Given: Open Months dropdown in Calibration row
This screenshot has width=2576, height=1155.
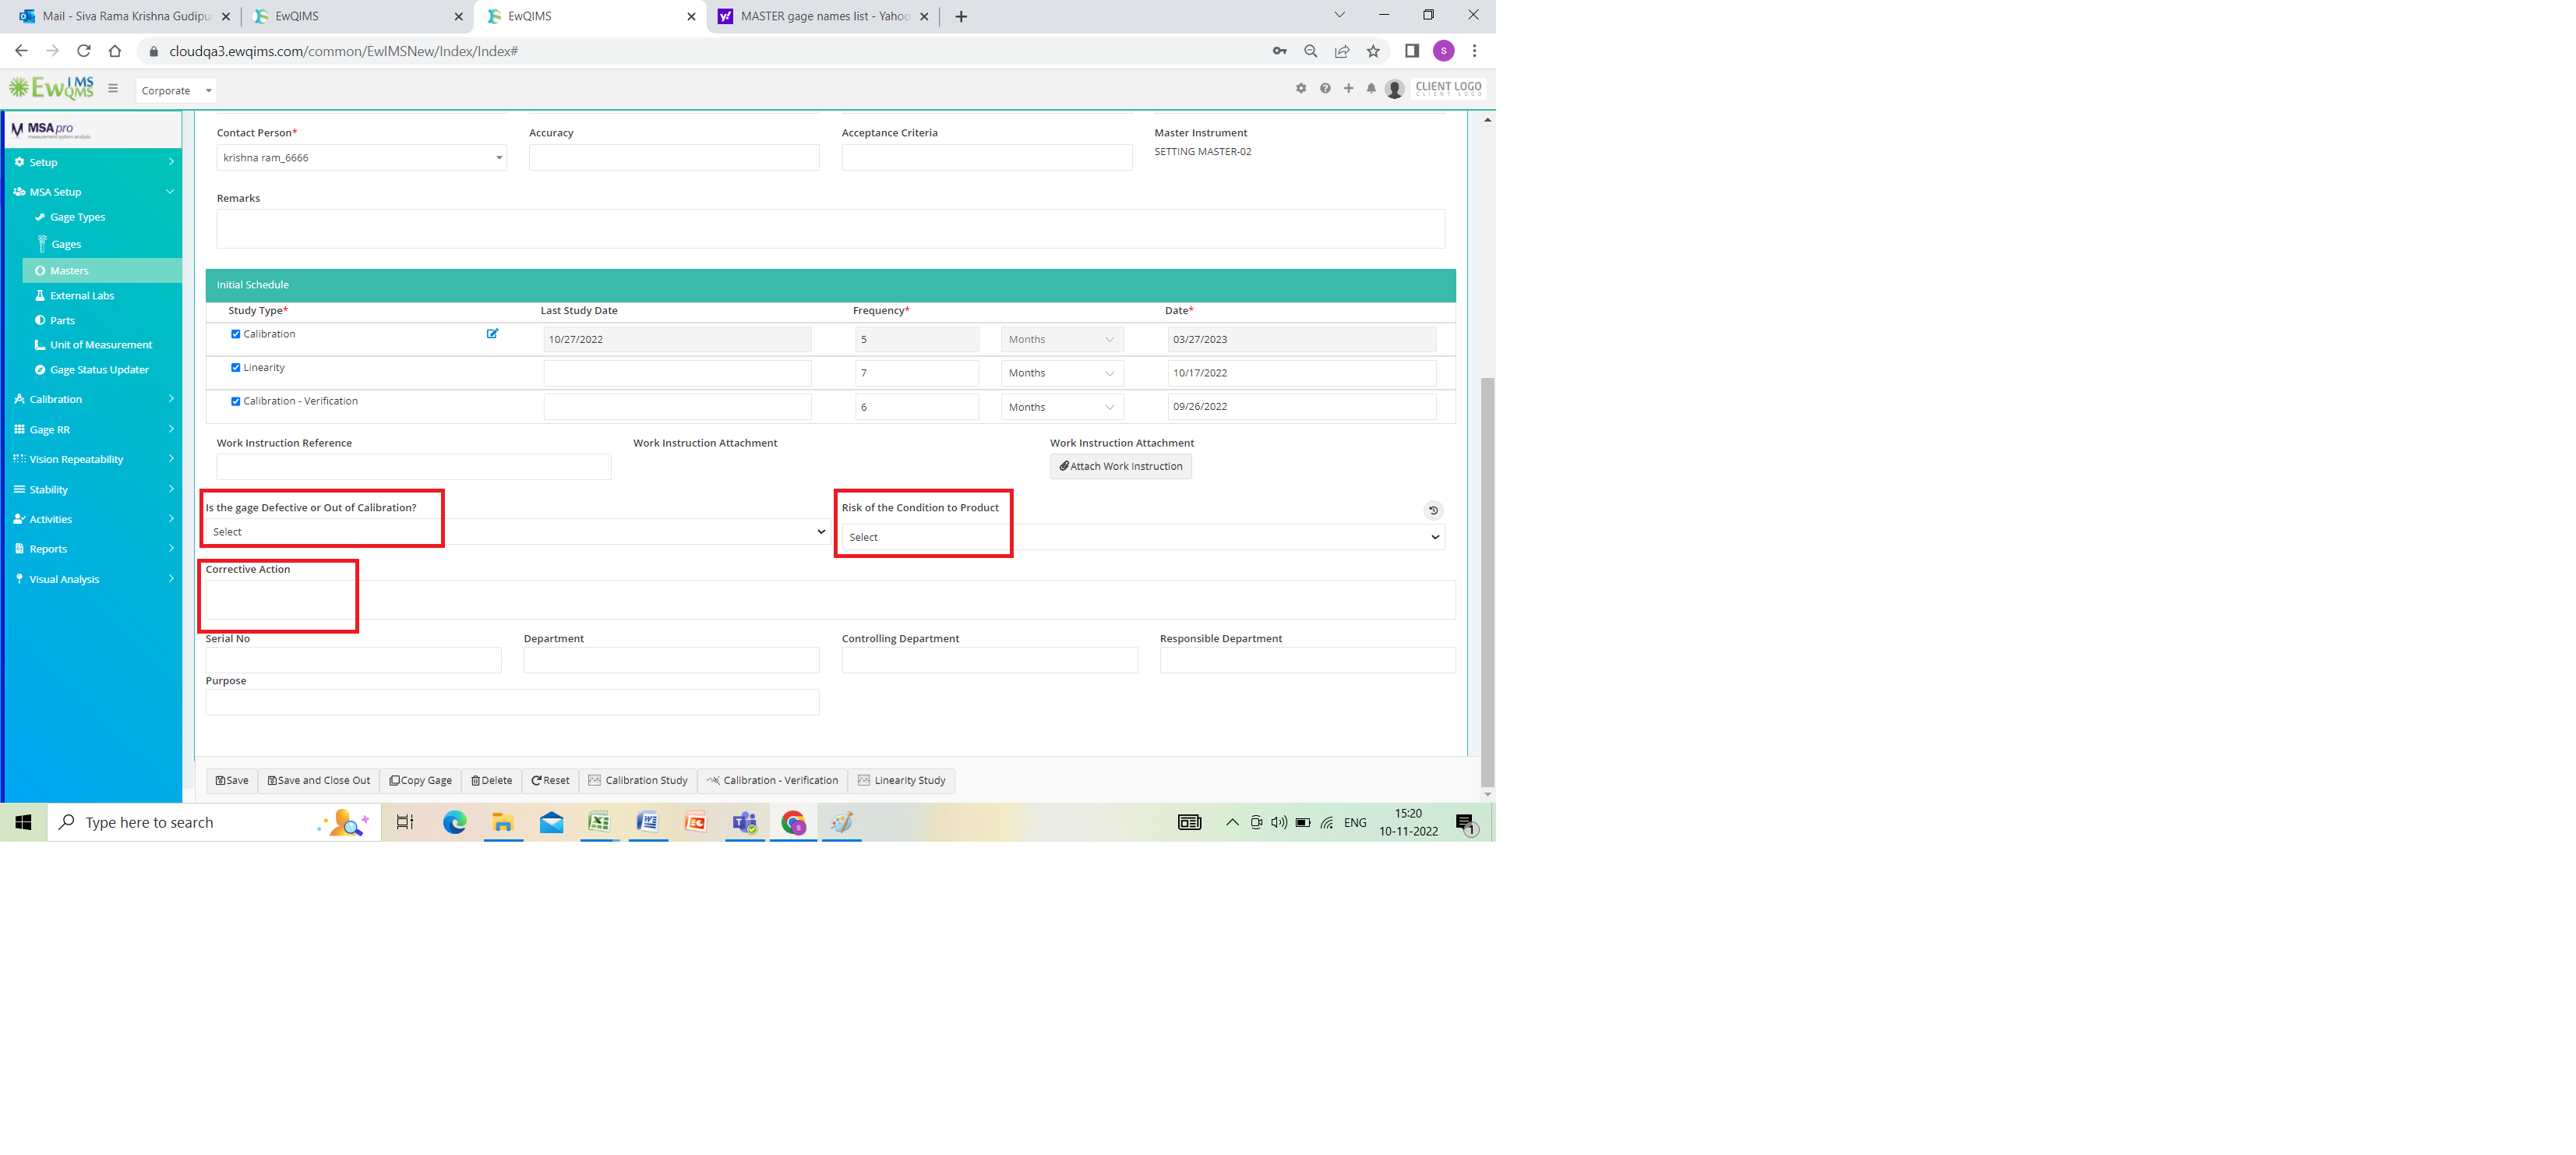Looking at the screenshot, I should coord(1062,339).
